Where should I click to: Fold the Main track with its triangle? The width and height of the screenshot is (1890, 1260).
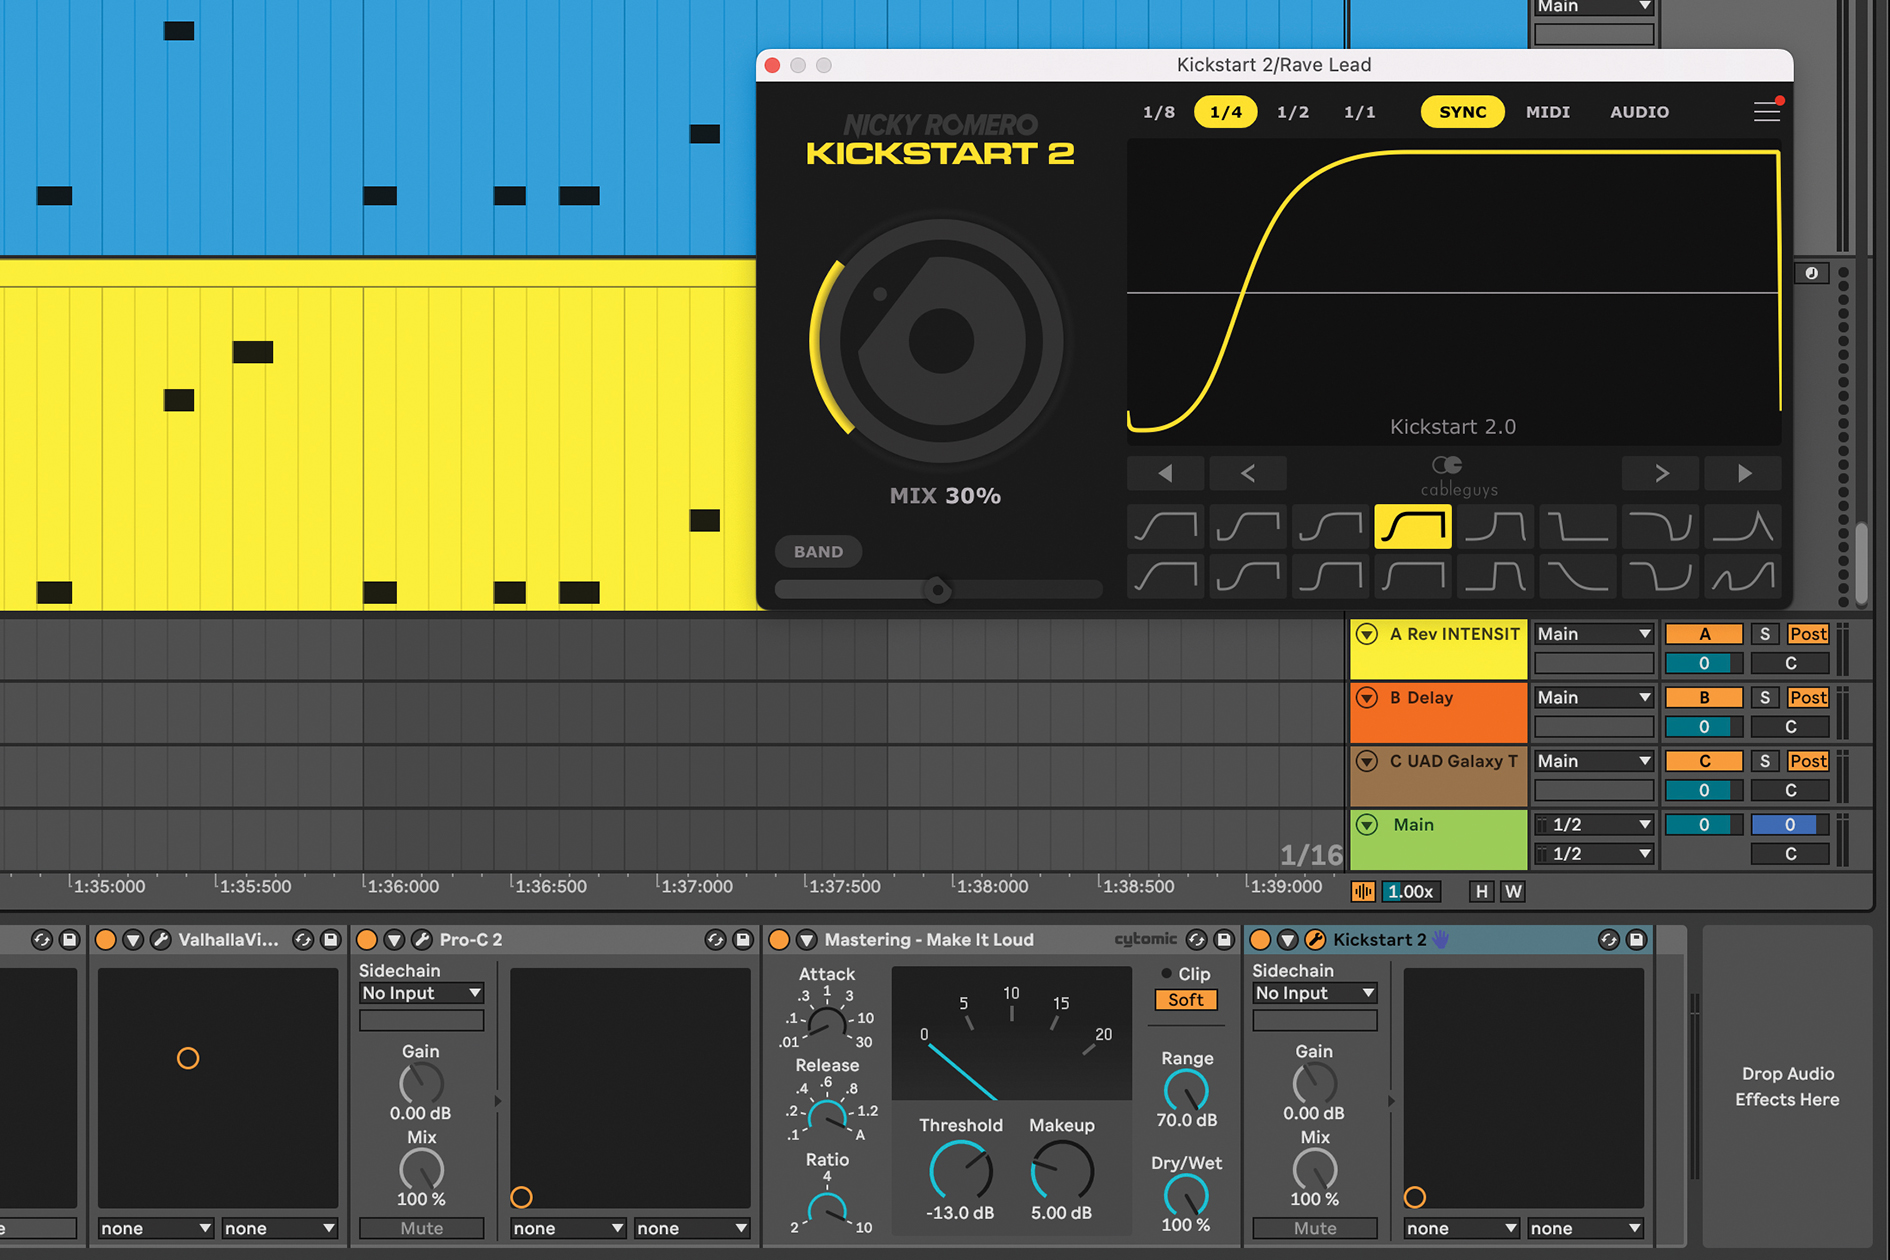[1367, 825]
